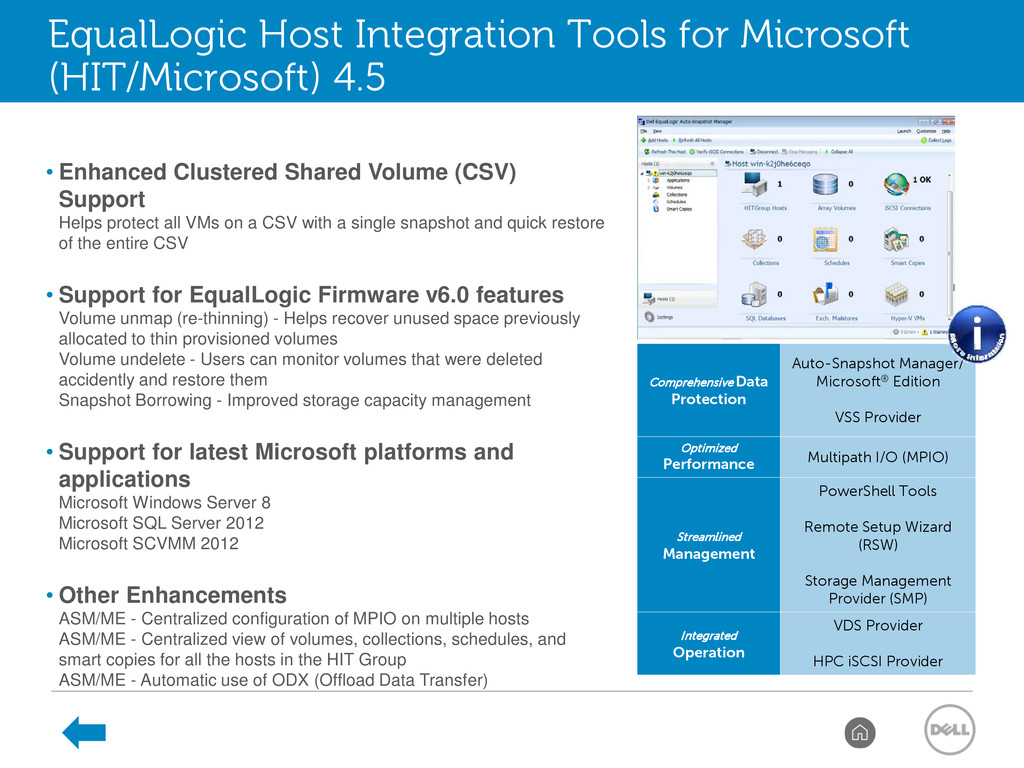Open the Exch. Mailstores mailbox icon
This screenshot has height=768, width=1024.
(825, 294)
